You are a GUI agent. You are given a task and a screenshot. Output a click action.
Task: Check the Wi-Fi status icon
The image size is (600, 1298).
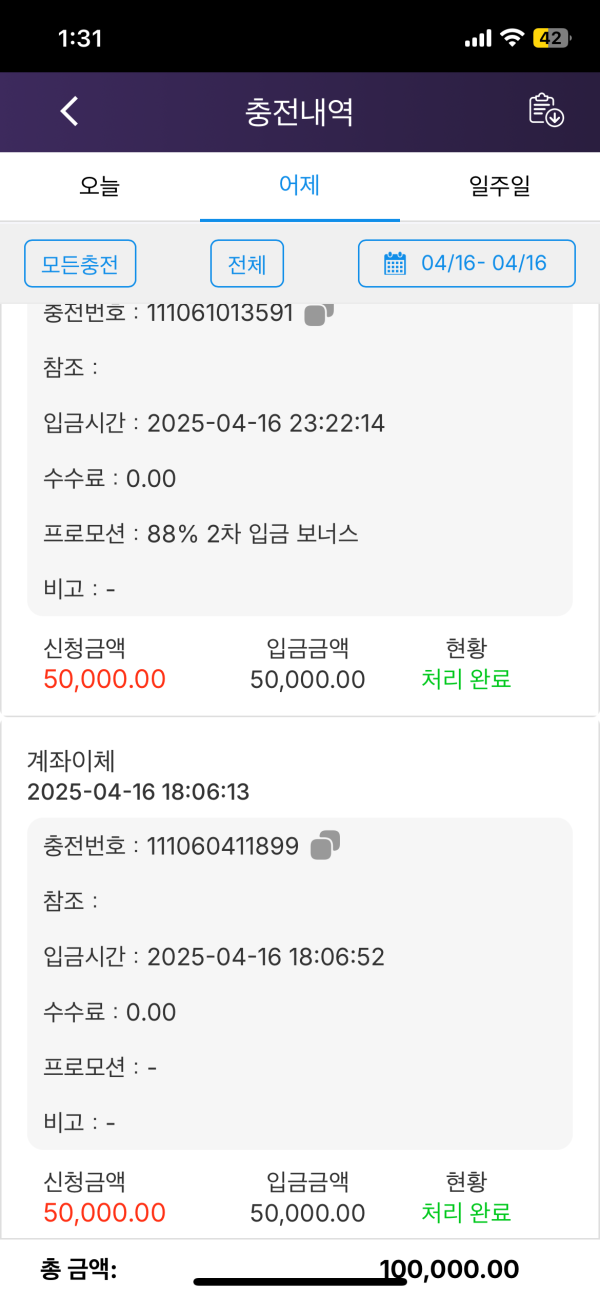click(x=513, y=38)
